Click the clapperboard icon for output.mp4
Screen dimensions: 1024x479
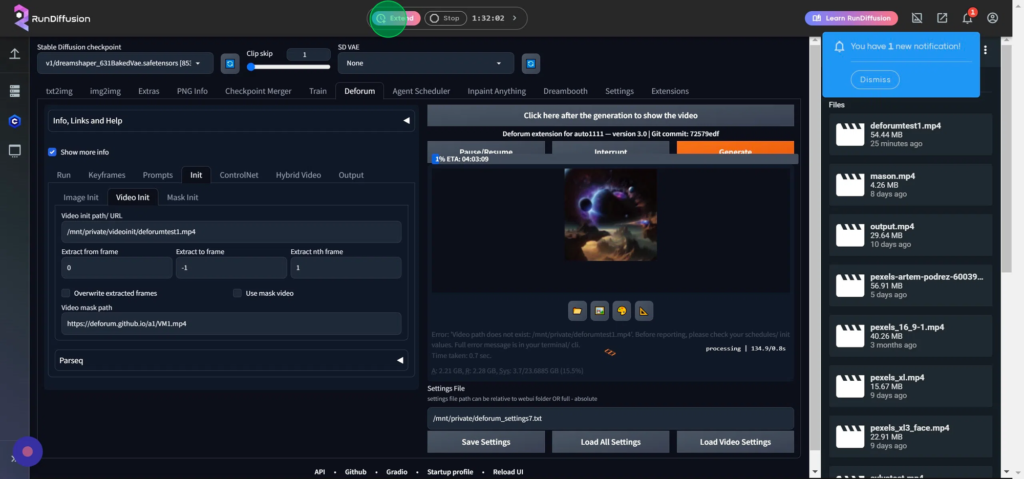click(x=850, y=235)
